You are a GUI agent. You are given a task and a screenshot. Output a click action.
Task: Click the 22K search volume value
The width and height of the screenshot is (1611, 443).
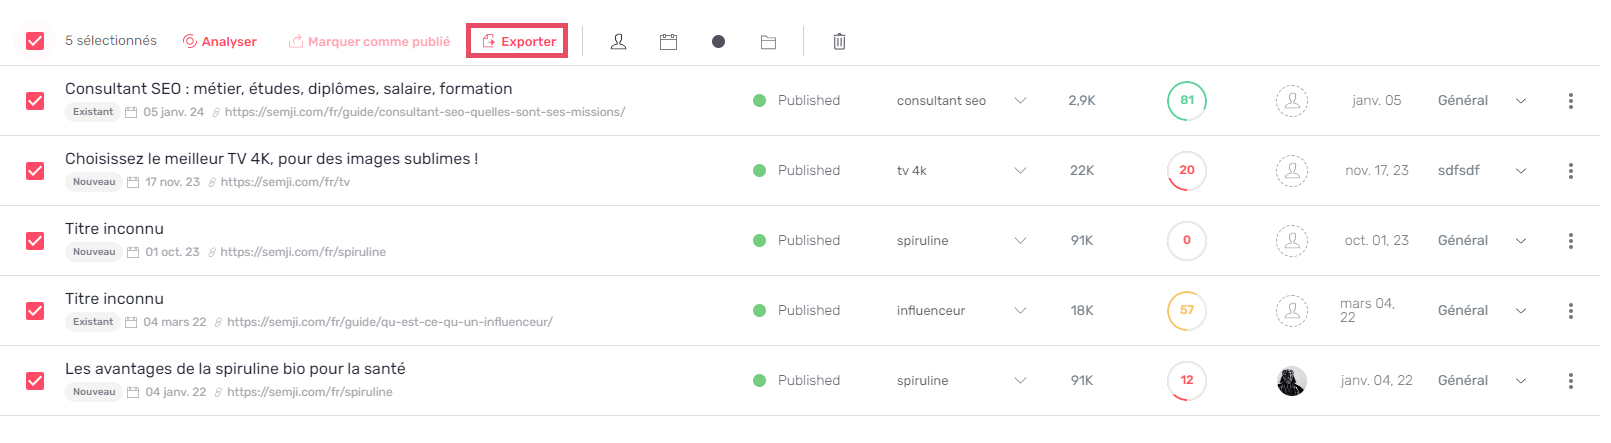click(x=1082, y=171)
